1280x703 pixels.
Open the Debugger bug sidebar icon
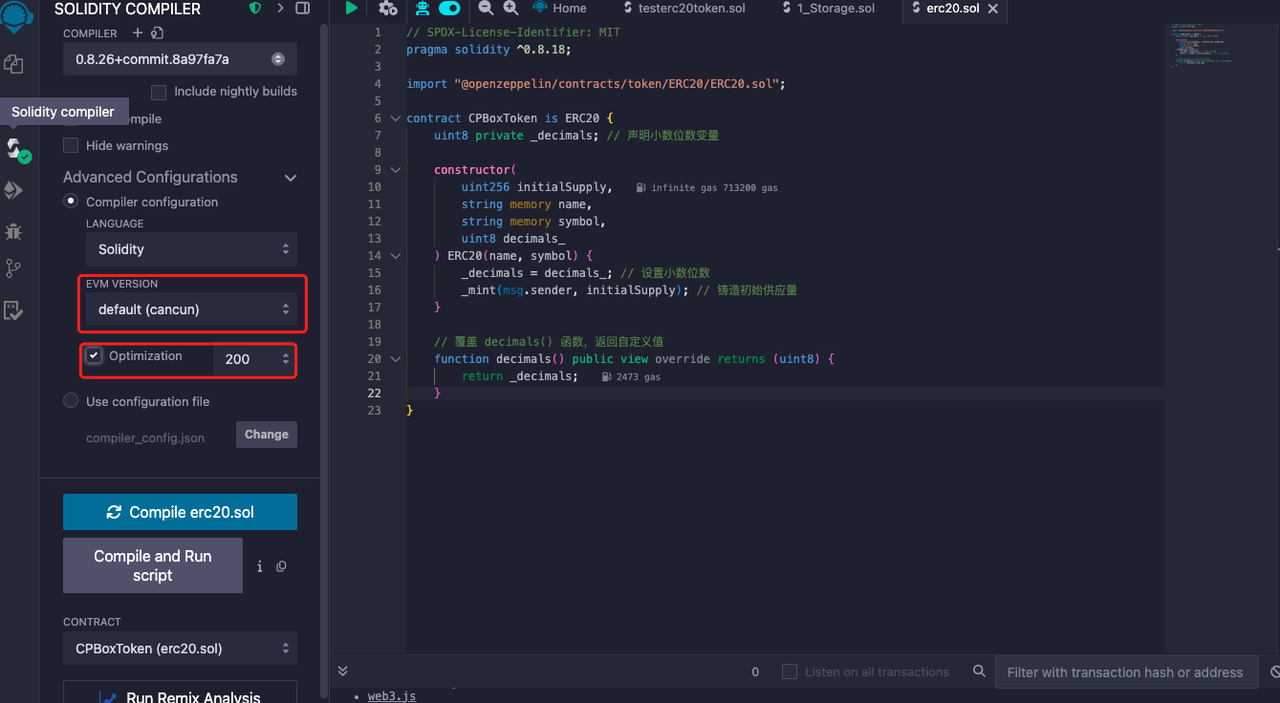(14, 231)
